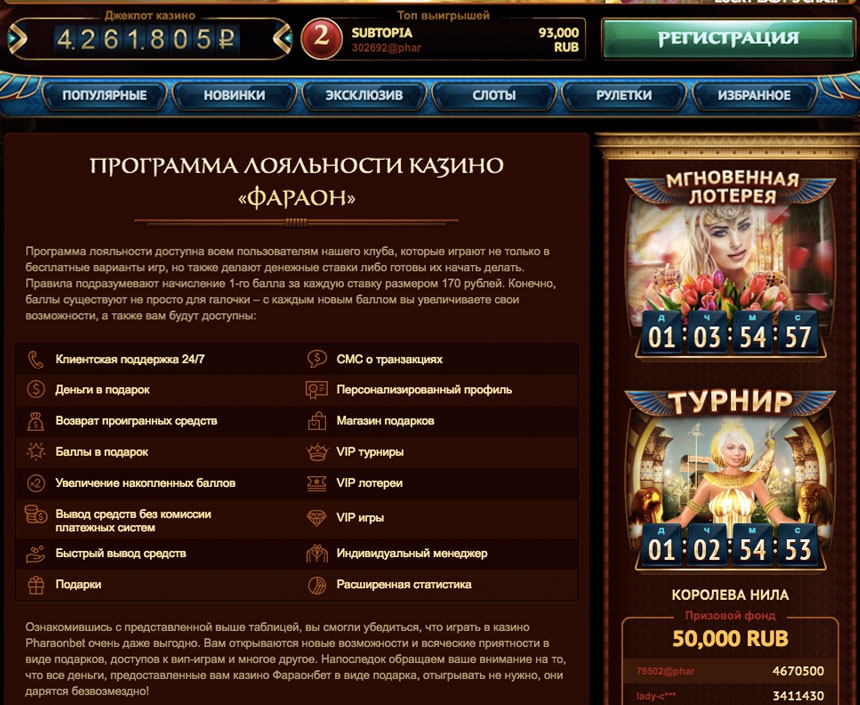Click the gift box icon next to Подарки
The height and width of the screenshot is (705, 860).
[36, 585]
